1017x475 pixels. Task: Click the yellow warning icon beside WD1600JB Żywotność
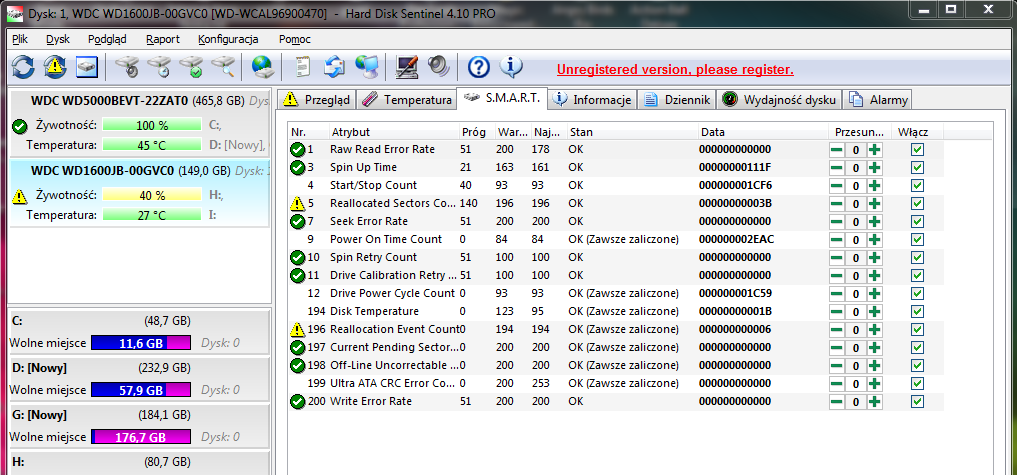(19, 195)
